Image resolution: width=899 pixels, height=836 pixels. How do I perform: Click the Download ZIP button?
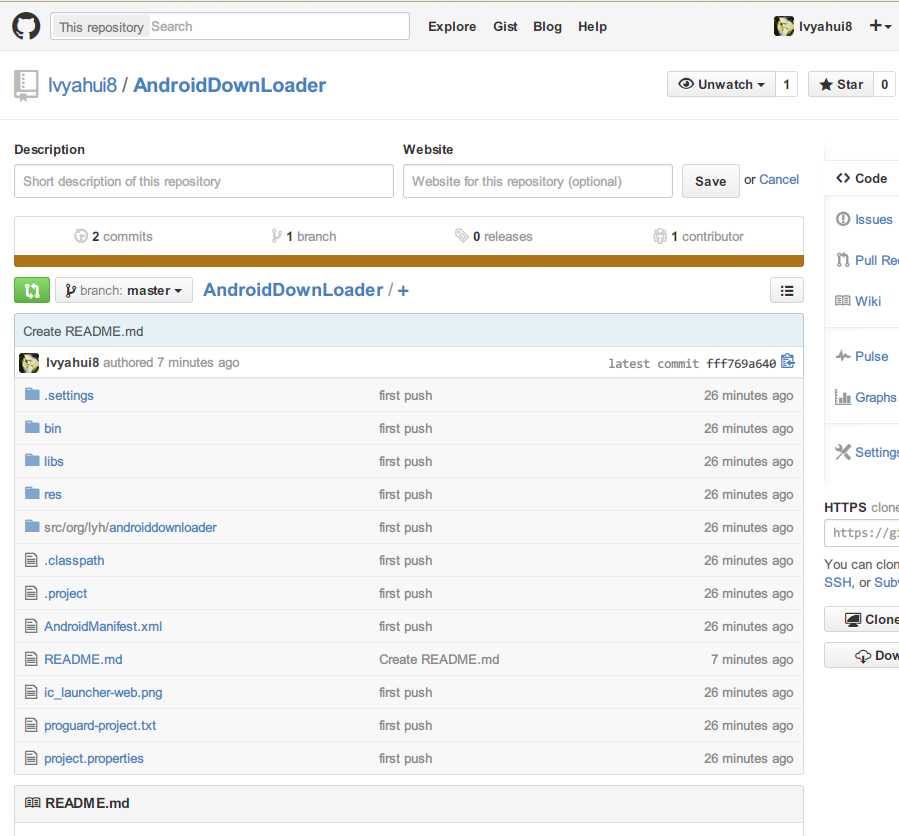click(x=861, y=655)
